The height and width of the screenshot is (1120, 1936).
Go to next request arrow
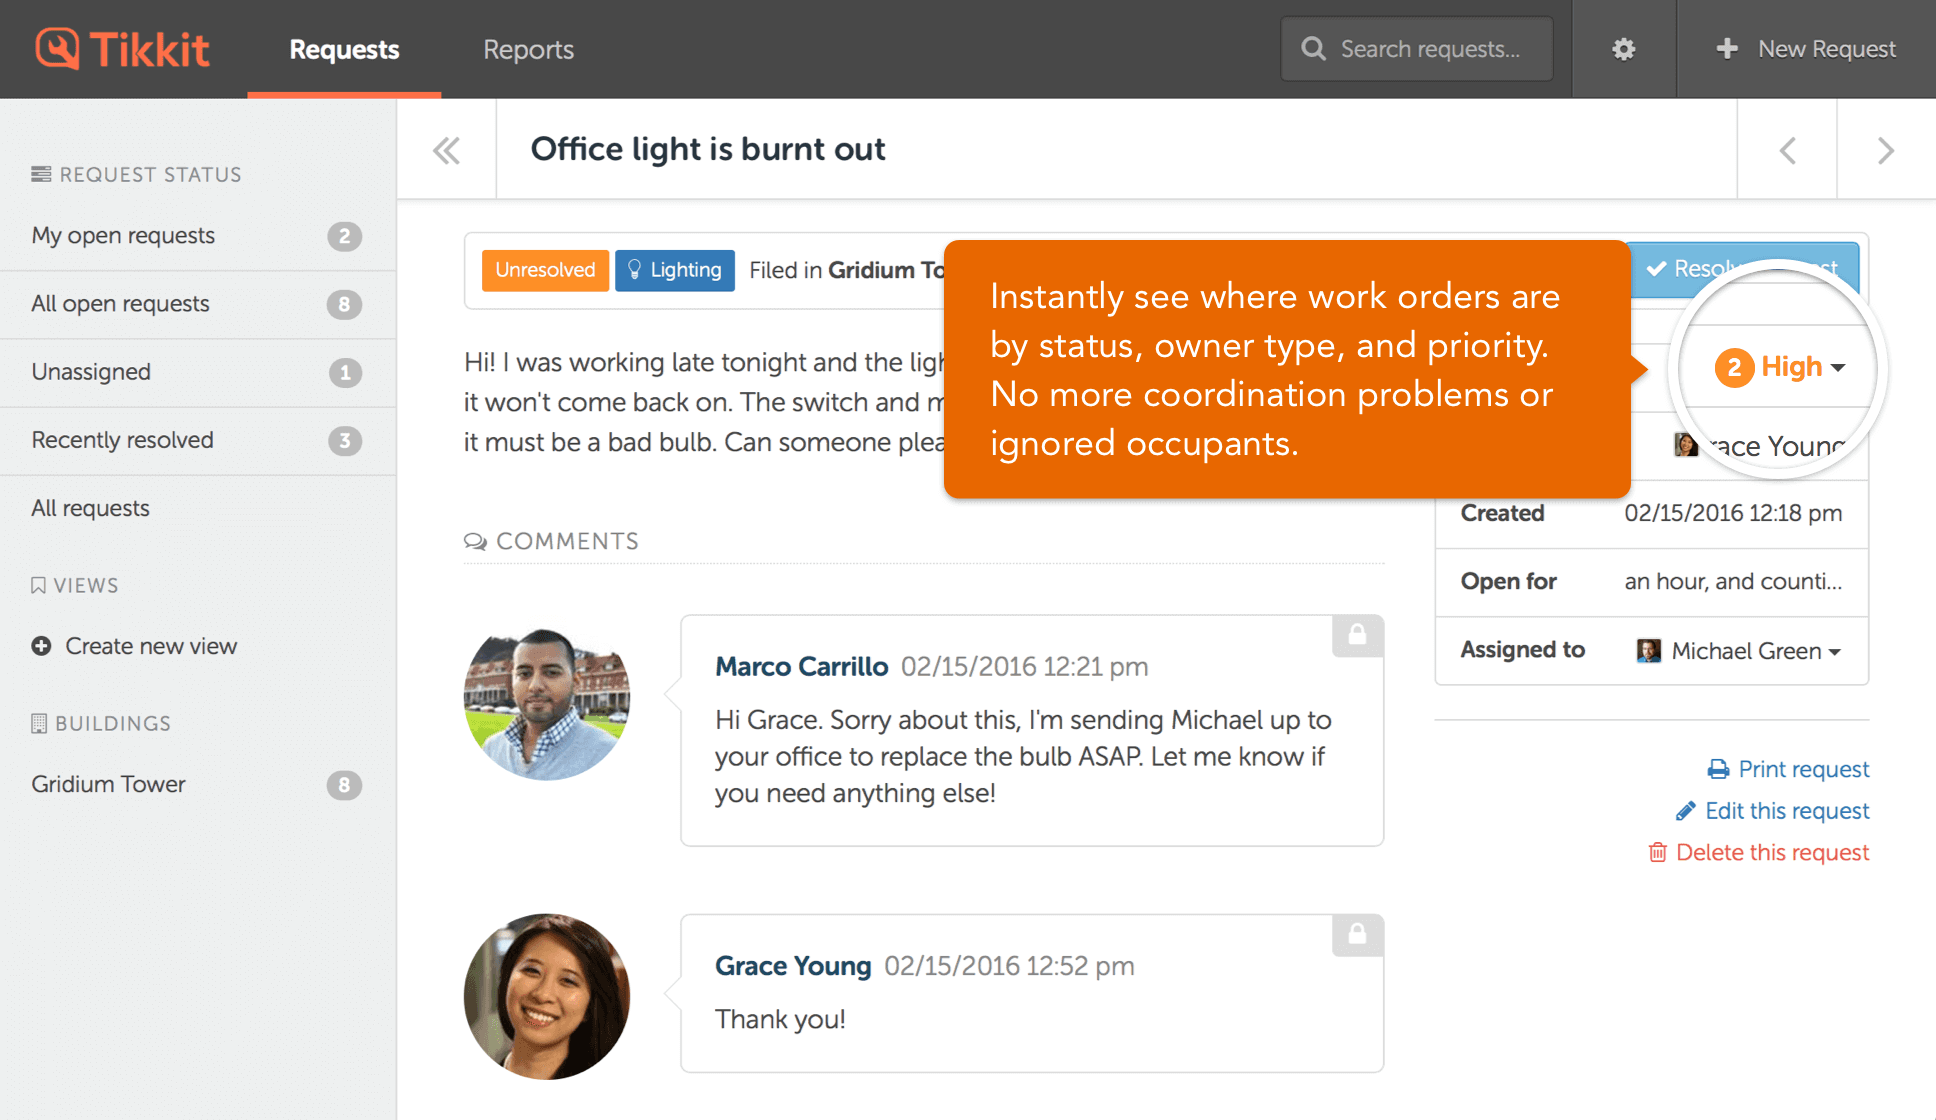pyautogui.click(x=1885, y=150)
